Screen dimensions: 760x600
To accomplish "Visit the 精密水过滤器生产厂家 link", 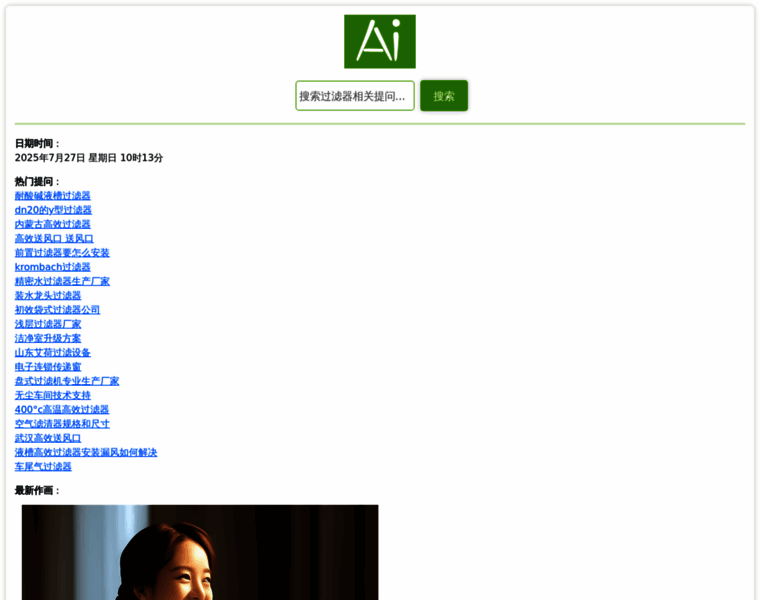I will click(x=62, y=281).
